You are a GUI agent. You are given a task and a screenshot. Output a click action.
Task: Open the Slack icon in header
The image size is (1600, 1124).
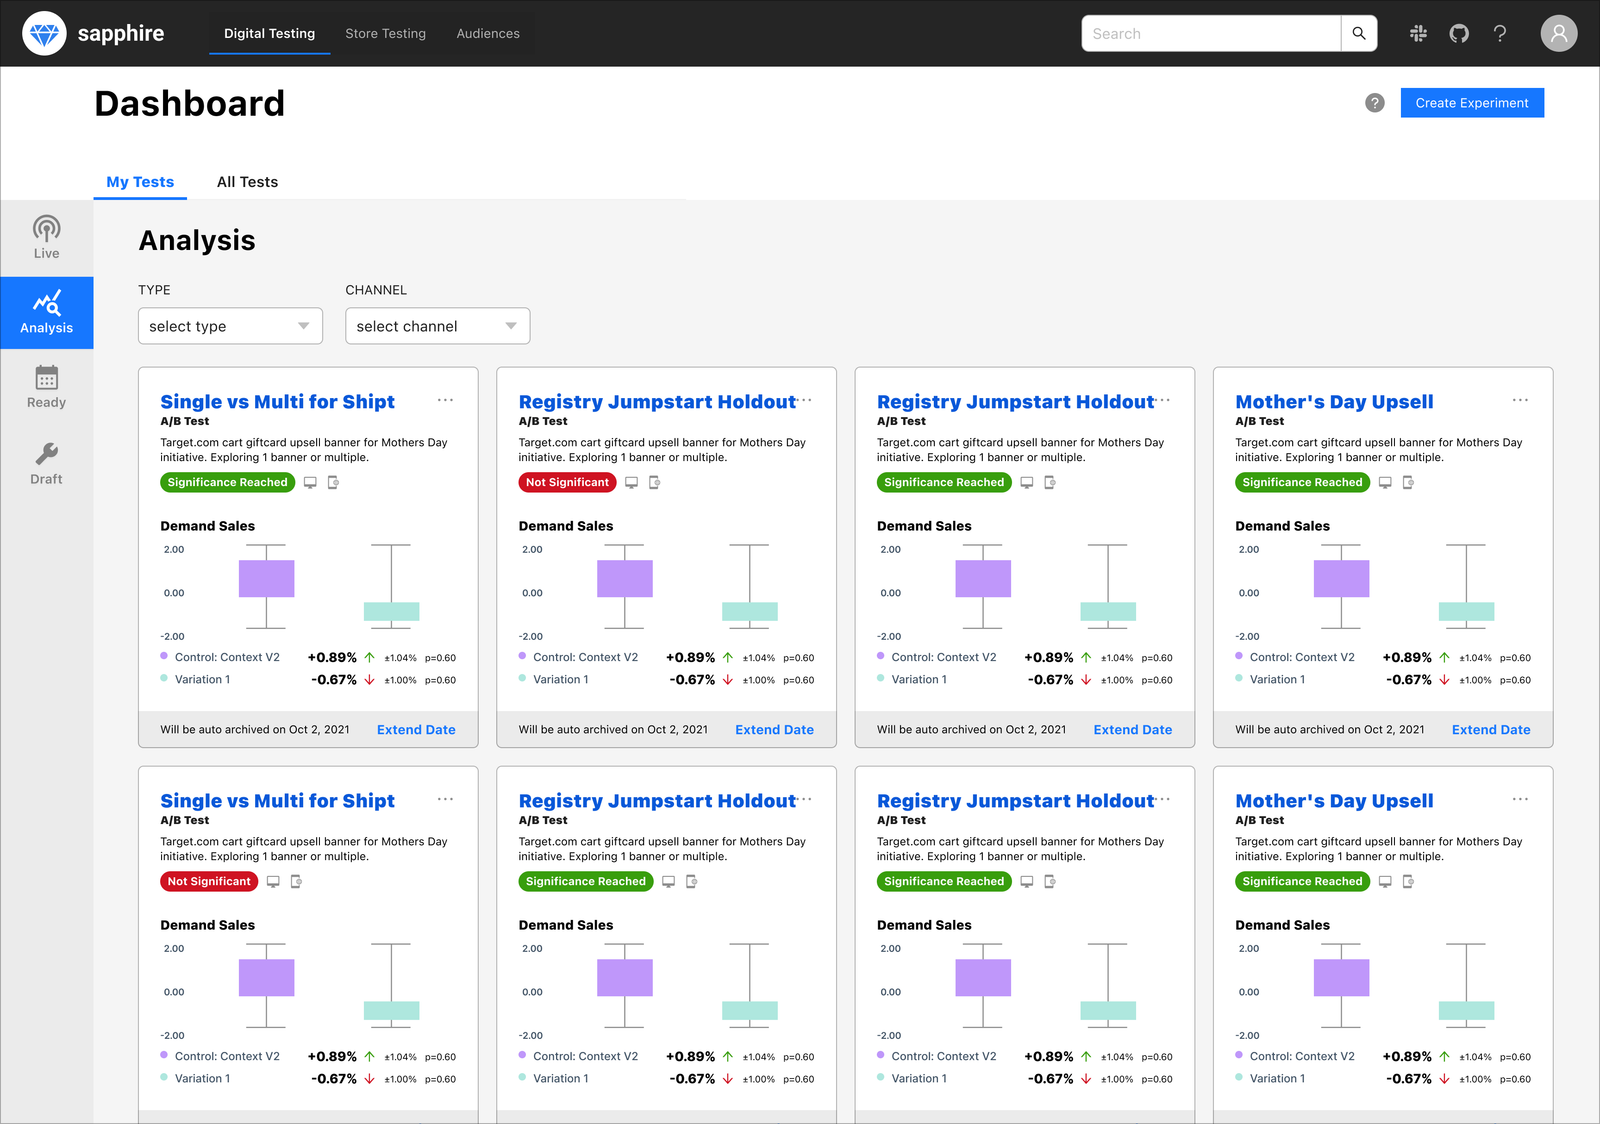point(1418,33)
